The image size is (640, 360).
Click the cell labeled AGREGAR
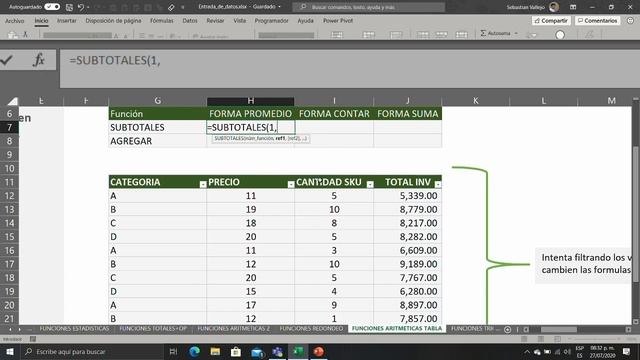[x=158, y=141]
